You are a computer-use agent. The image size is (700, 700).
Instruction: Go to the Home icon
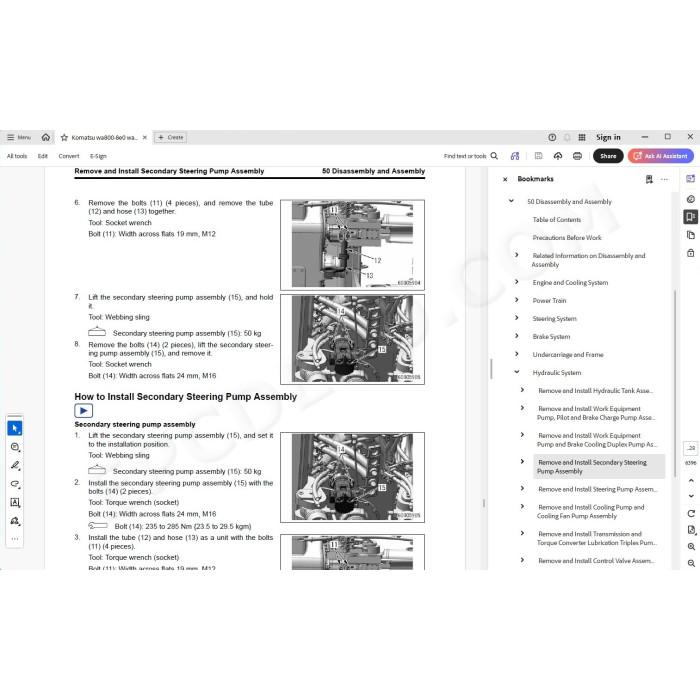[46, 138]
